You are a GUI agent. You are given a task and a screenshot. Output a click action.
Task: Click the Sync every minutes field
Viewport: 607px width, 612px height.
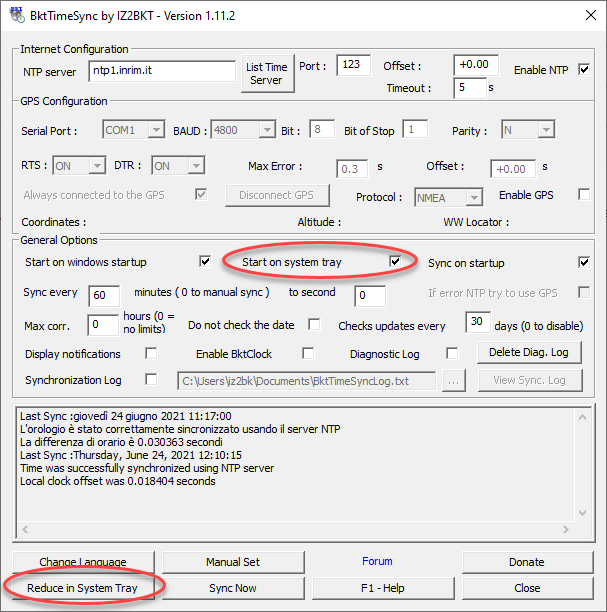[104, 295]
